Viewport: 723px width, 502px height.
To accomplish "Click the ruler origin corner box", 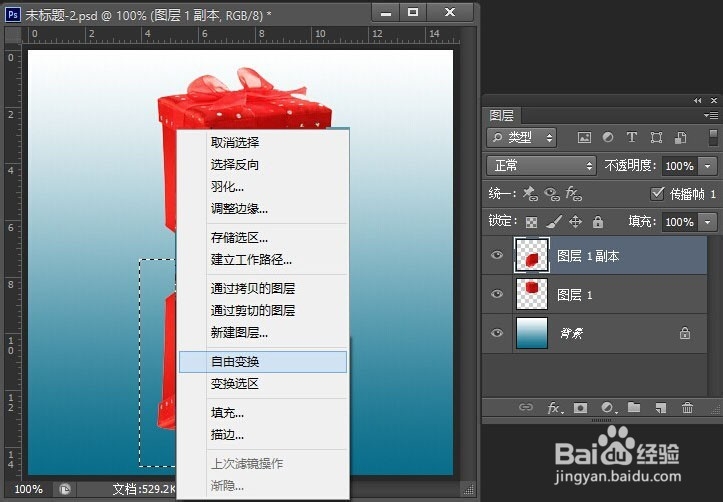I will point(13,35).
